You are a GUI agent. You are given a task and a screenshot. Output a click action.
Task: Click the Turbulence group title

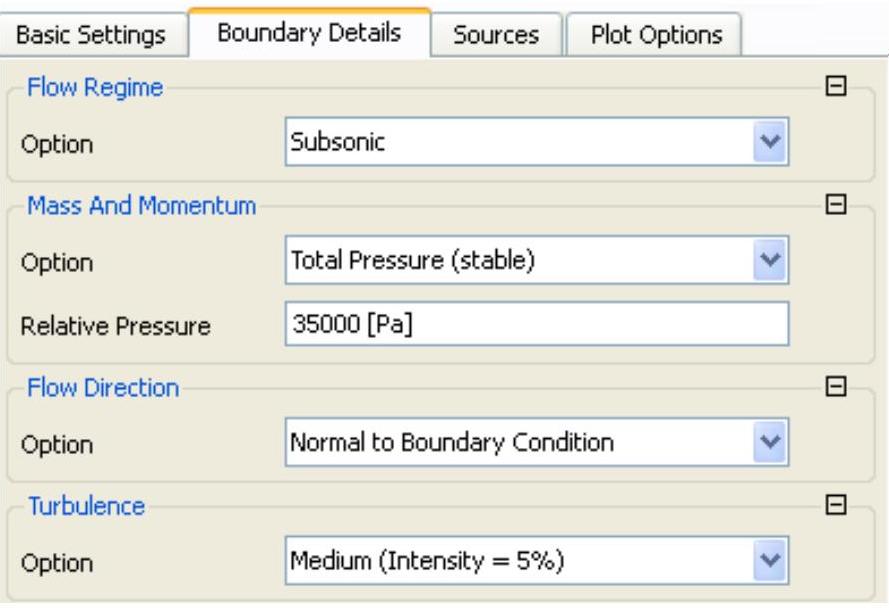click(x=85, y=506)
